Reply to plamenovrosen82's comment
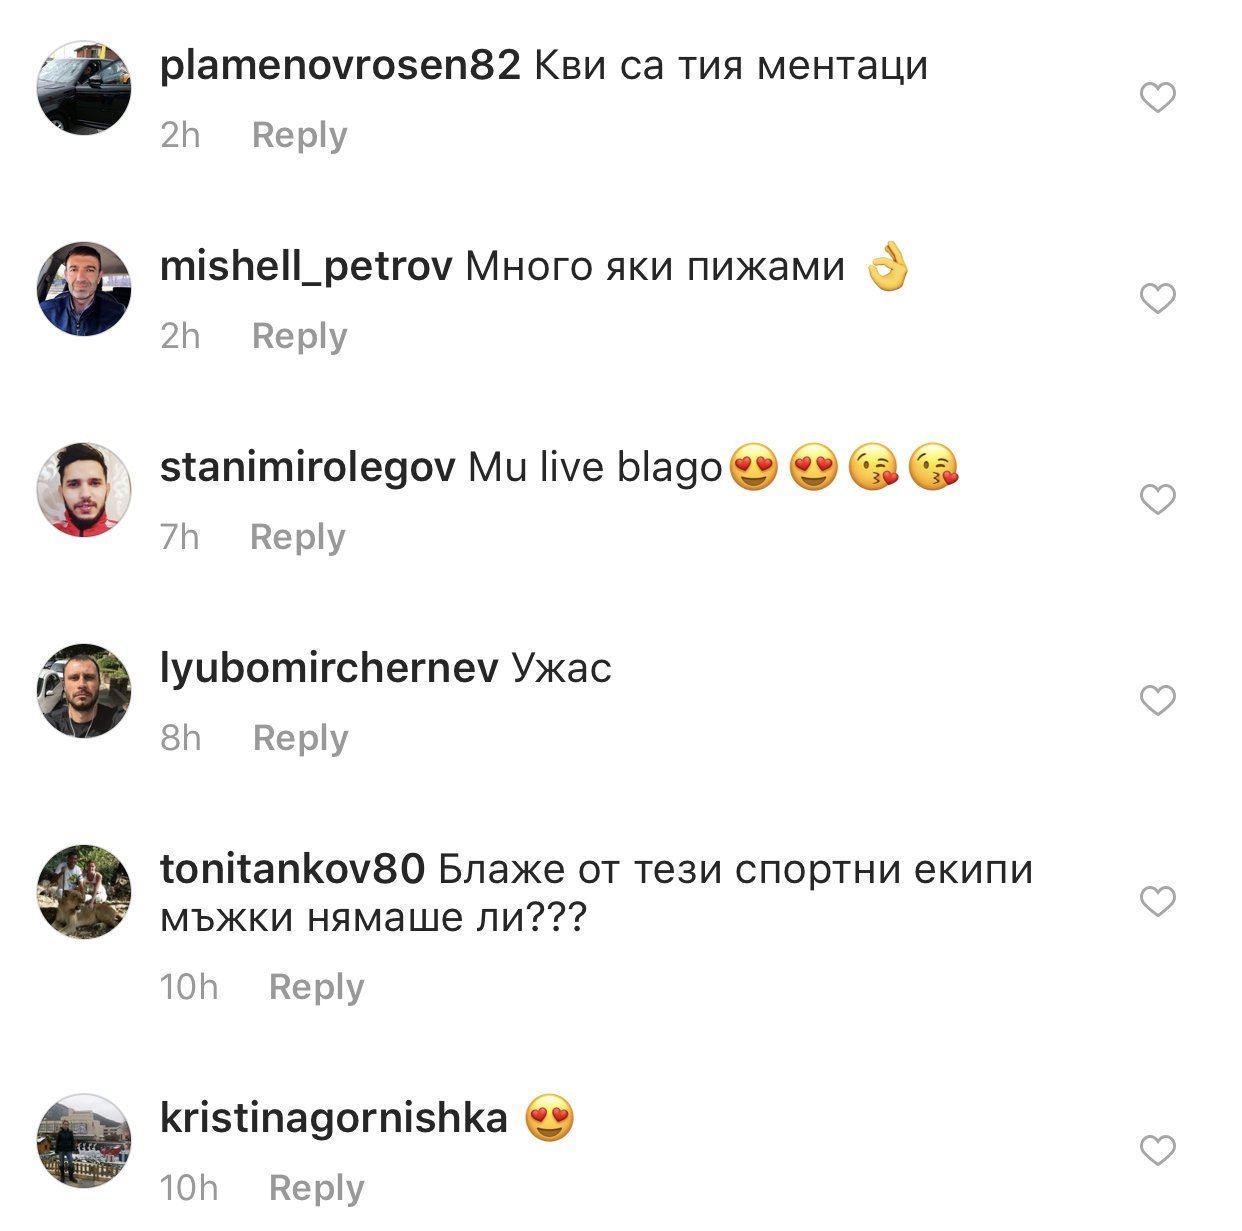Image resolution: width=1242 pixels, height=1231 pixels. click(299, 135)
